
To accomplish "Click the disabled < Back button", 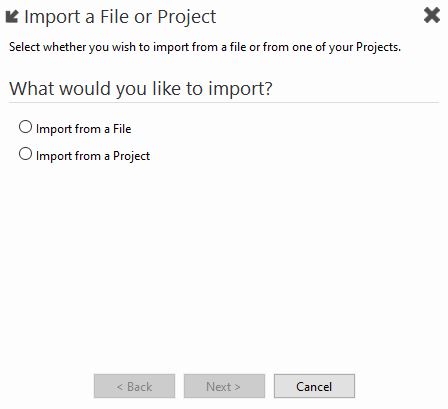I will [134, 386].
